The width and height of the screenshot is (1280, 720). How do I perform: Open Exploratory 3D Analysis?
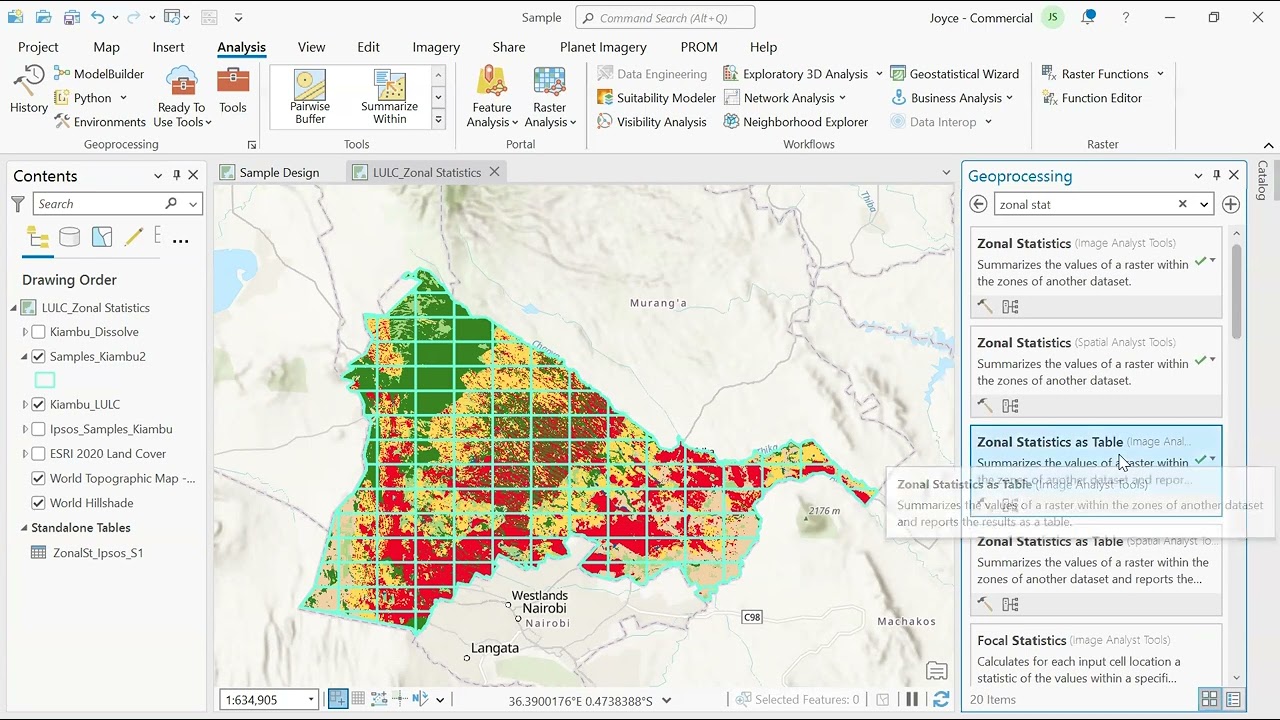point(803,74)
